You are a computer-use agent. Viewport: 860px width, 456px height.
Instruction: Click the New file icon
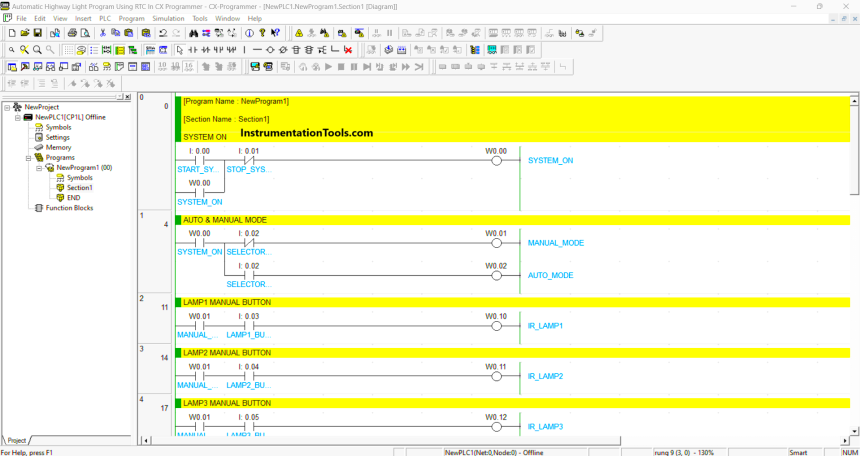(12, 33)
